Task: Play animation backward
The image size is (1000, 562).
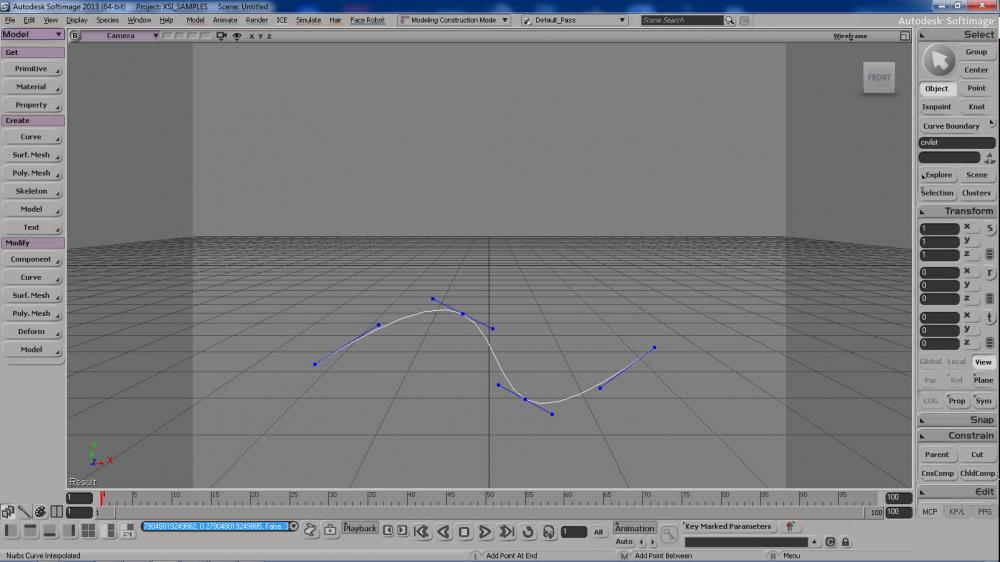Action: 443,531
